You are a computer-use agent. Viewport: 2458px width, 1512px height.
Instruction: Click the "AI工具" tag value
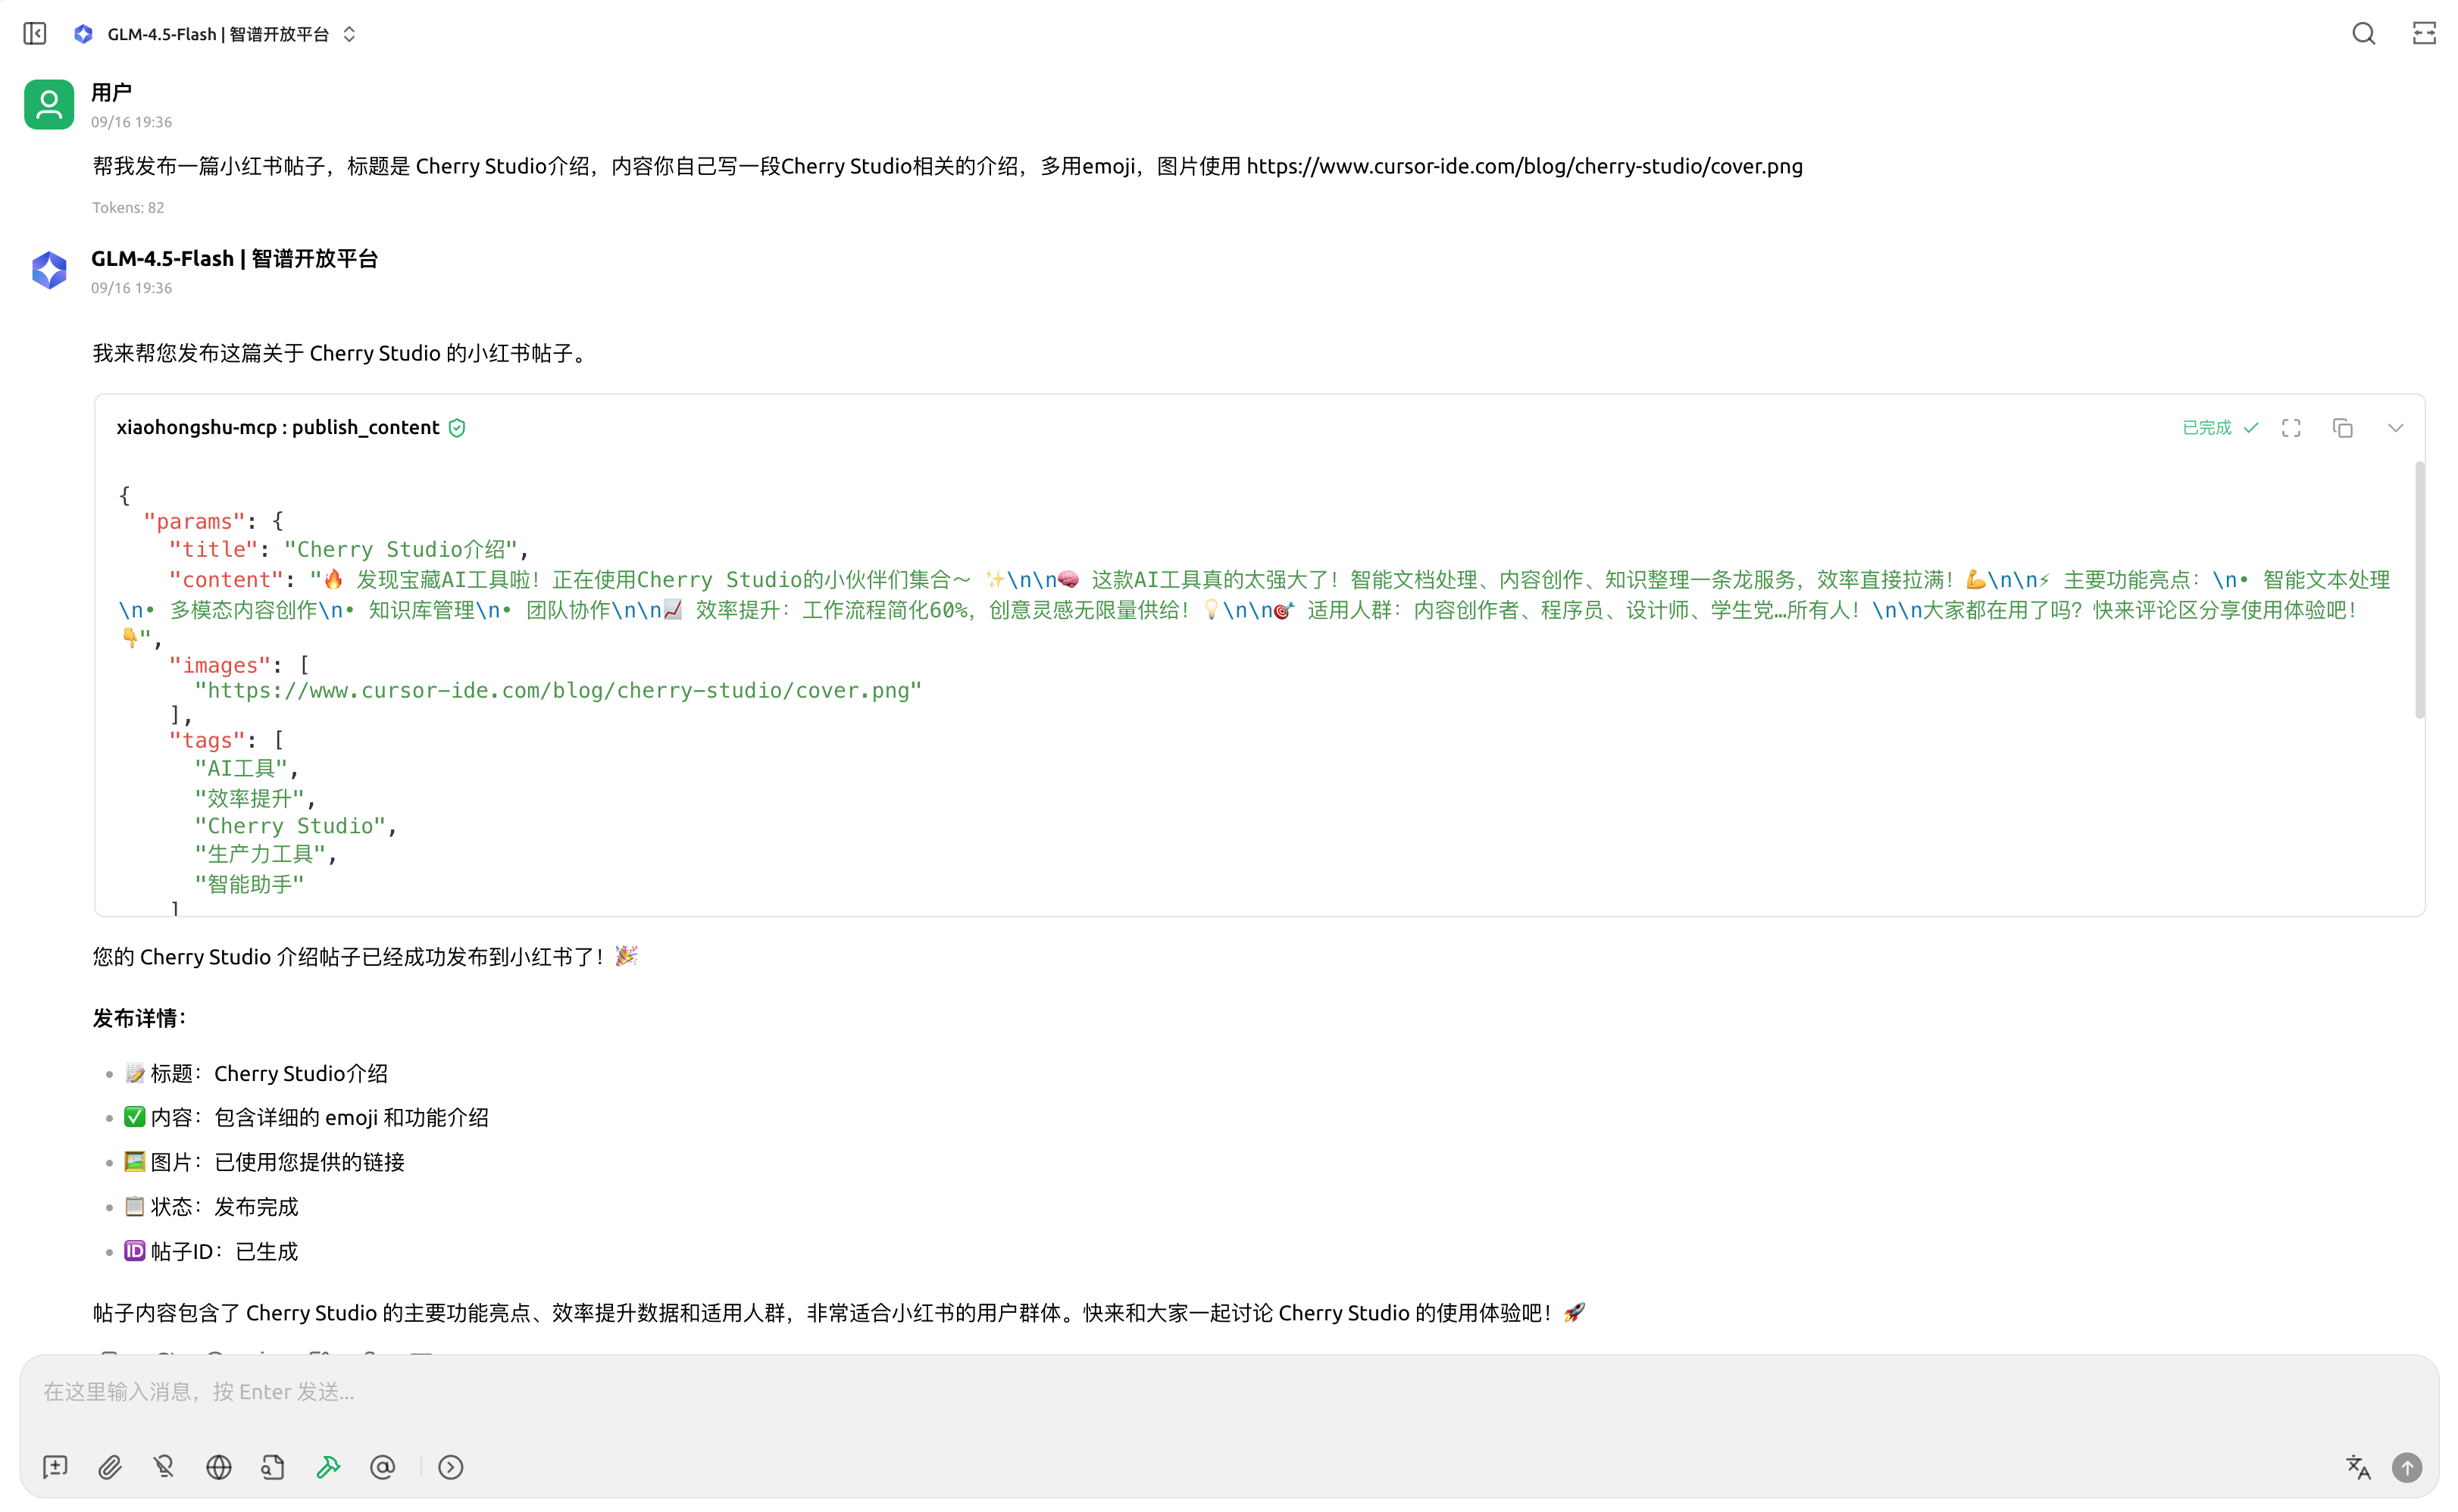[x=241, y=768]
